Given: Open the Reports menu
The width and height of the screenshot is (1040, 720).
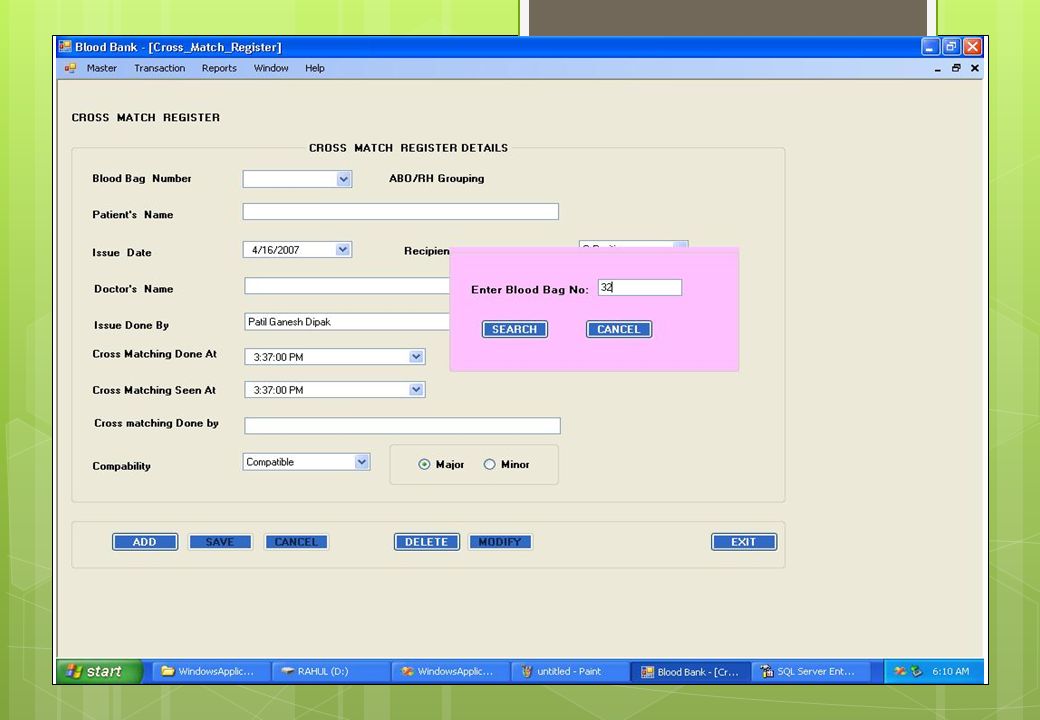Looking at the screenshot, I should tap(219, 68).
